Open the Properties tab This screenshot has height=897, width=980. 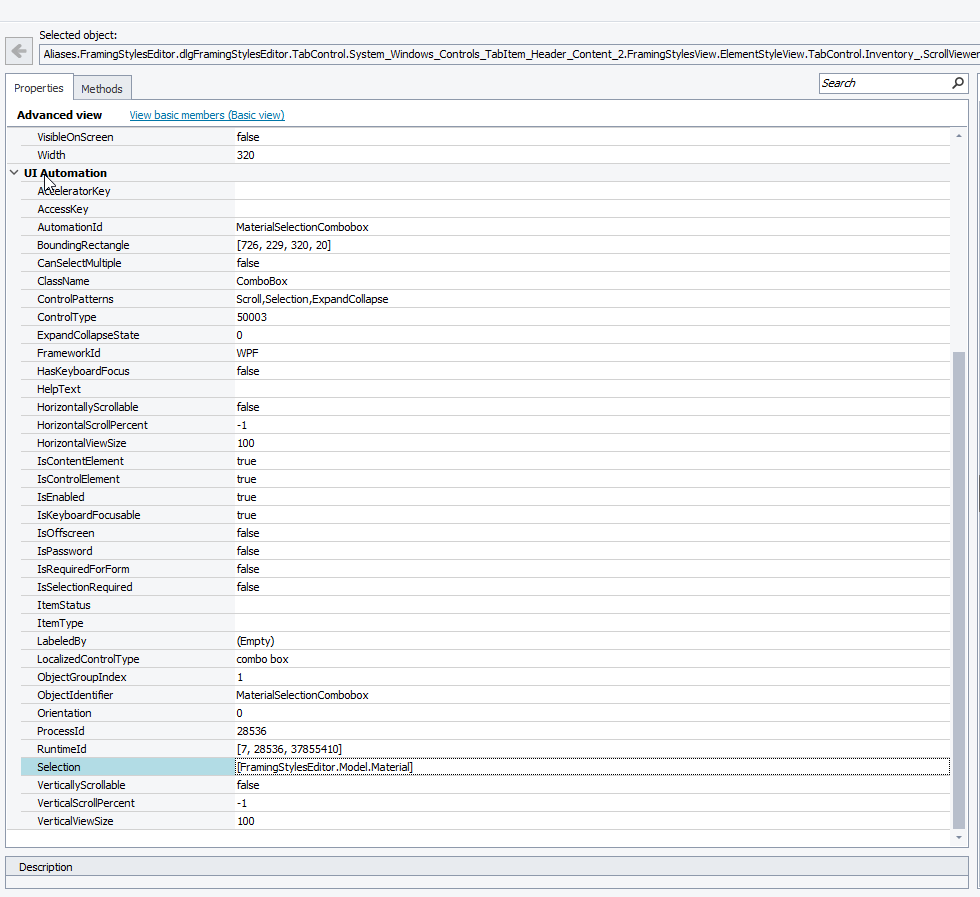click(x=39, y=88)
